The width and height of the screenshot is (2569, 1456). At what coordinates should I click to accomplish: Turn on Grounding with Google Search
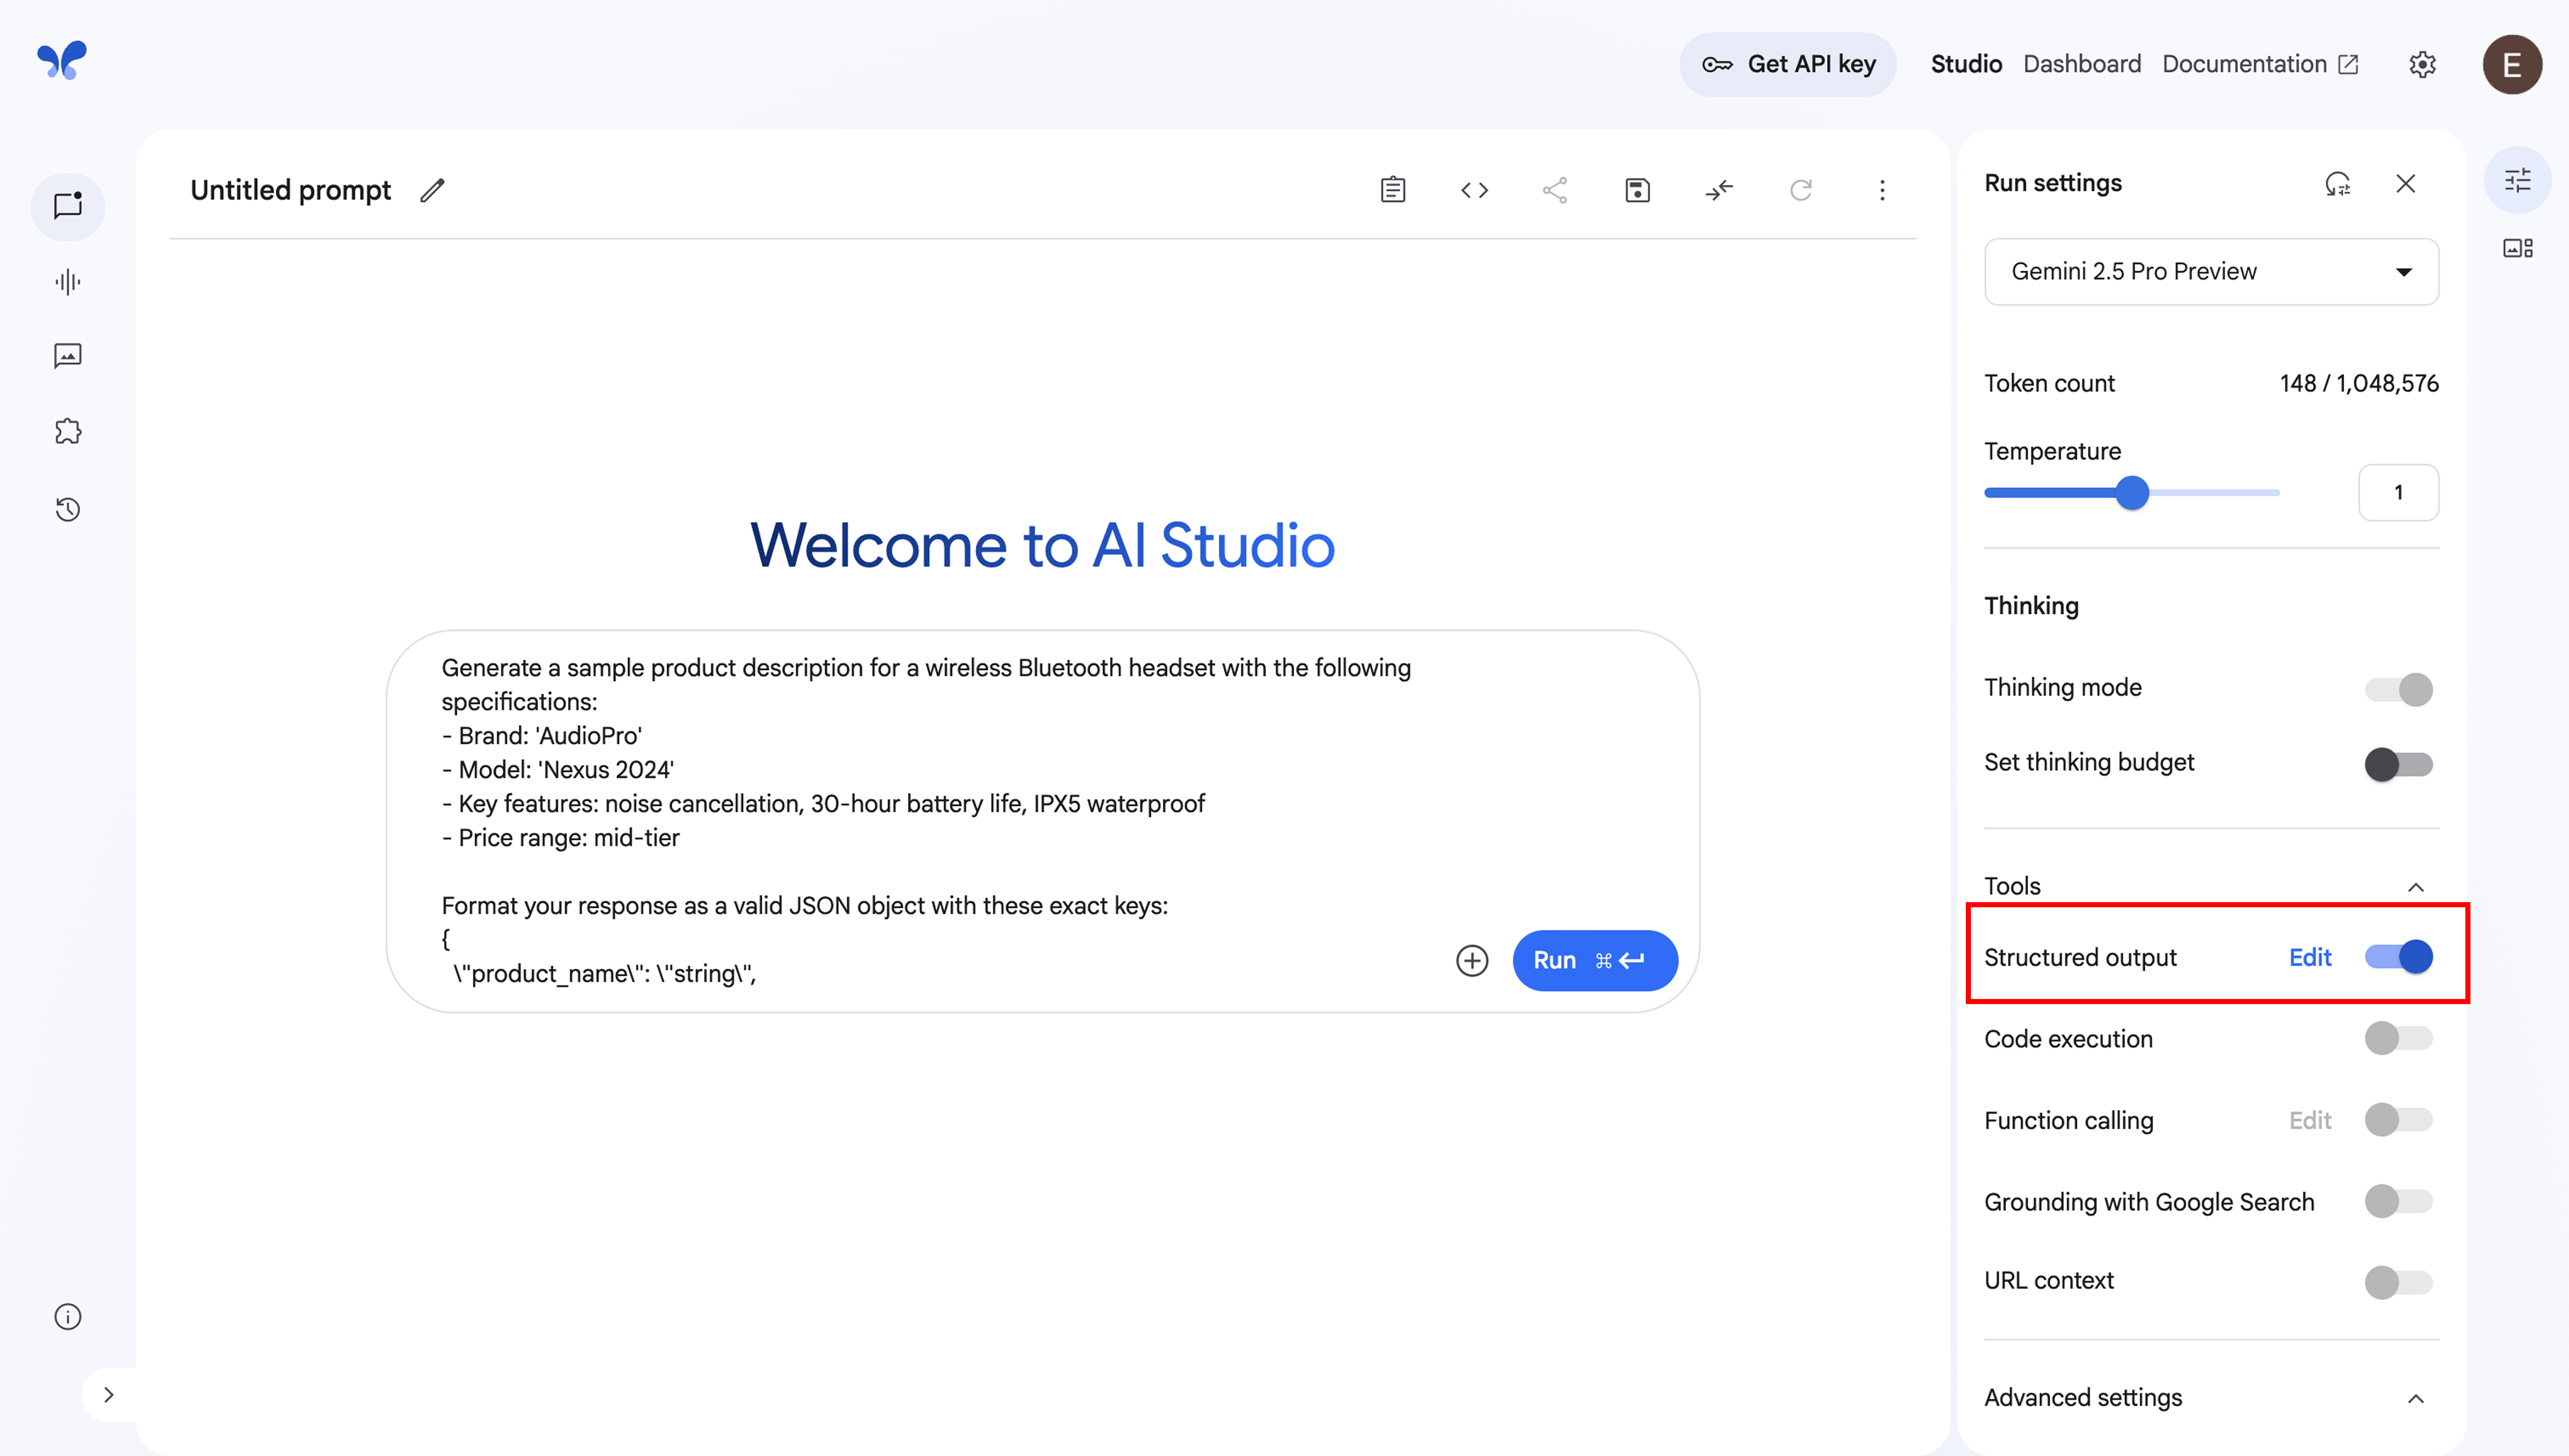pyautogui.click(x=2398, y=1201)
